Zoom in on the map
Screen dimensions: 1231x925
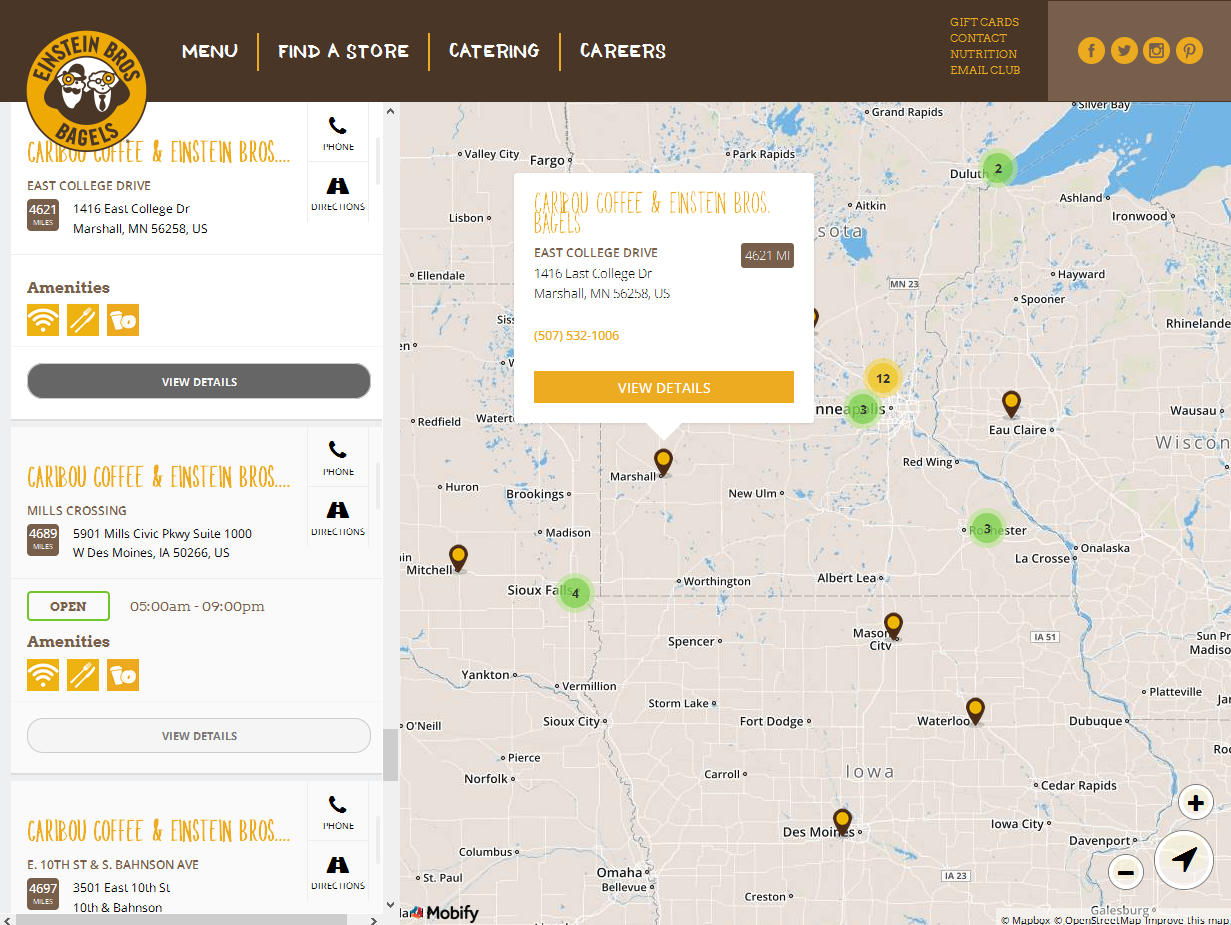tap(1196, 802)
